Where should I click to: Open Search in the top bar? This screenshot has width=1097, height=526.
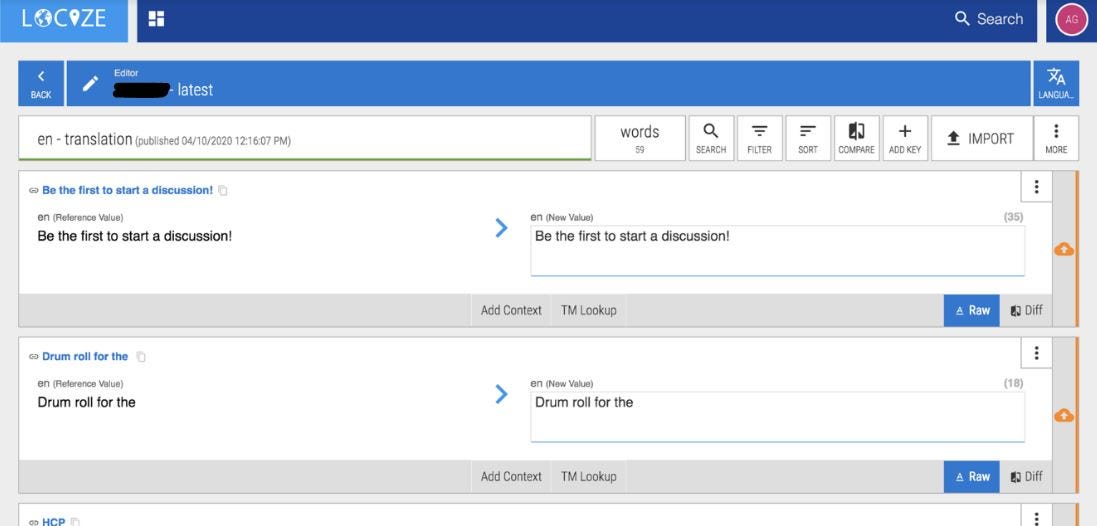click(989, 19)
